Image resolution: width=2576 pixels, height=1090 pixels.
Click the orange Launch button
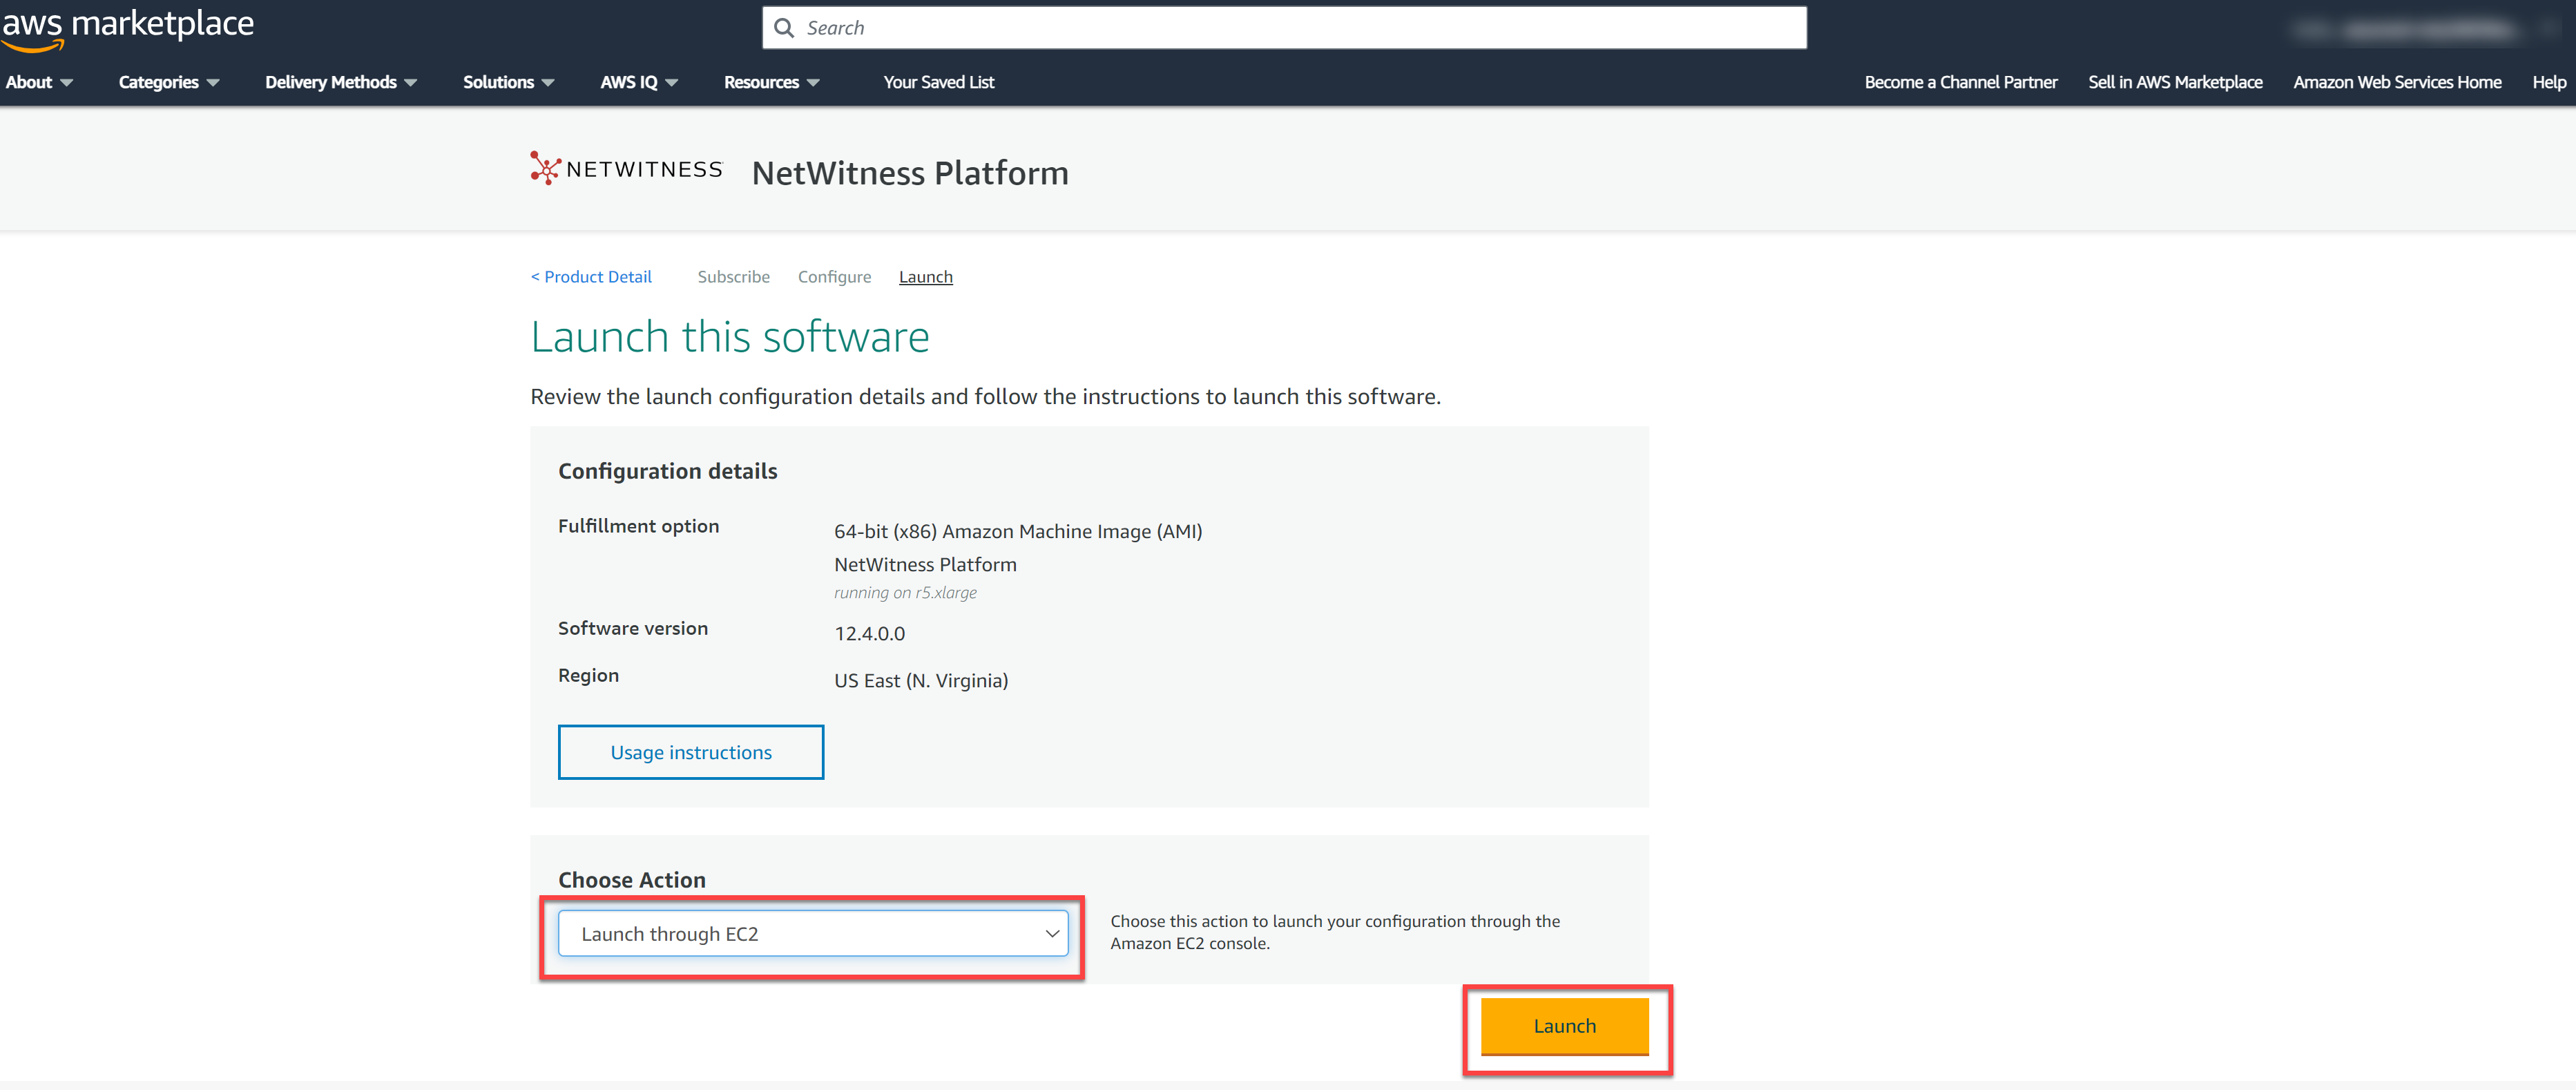click(x=1564, y=1026)
